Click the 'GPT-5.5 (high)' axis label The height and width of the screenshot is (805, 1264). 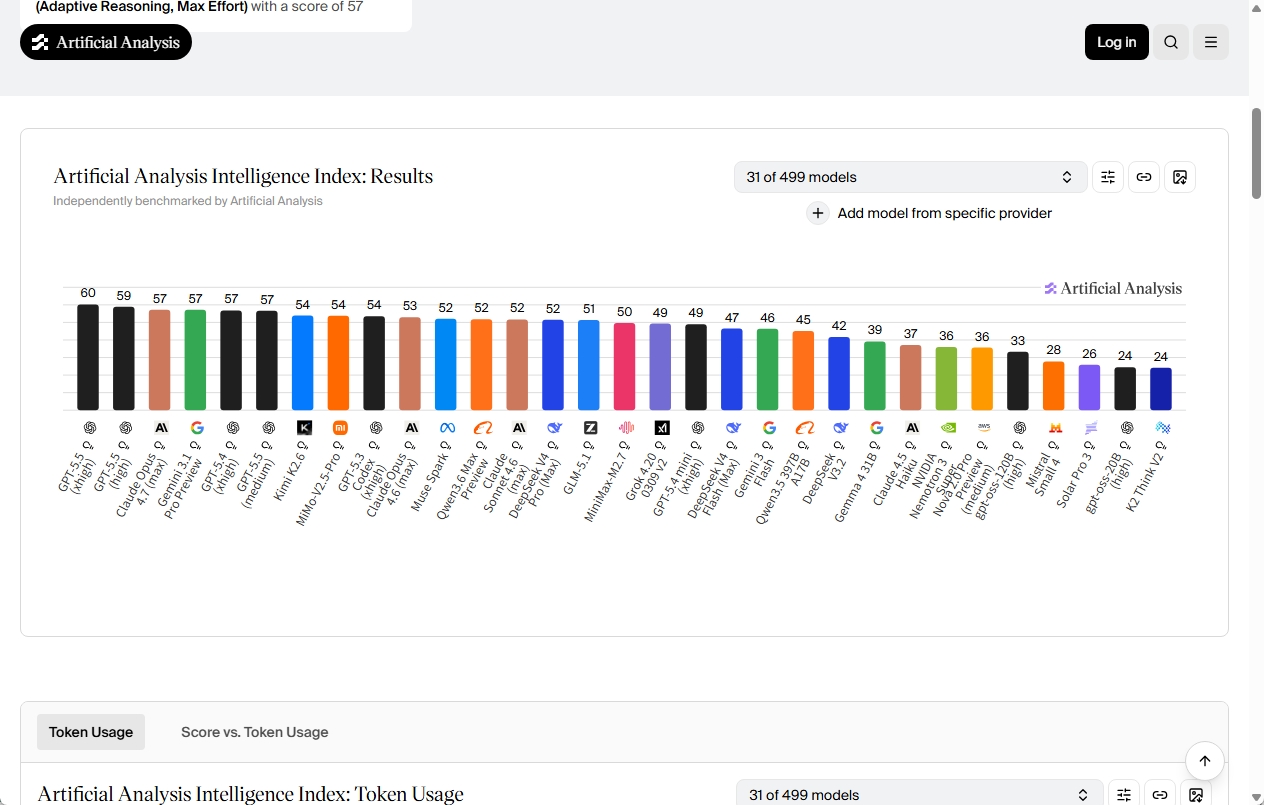pyautogui.click(x=114, y=472)
